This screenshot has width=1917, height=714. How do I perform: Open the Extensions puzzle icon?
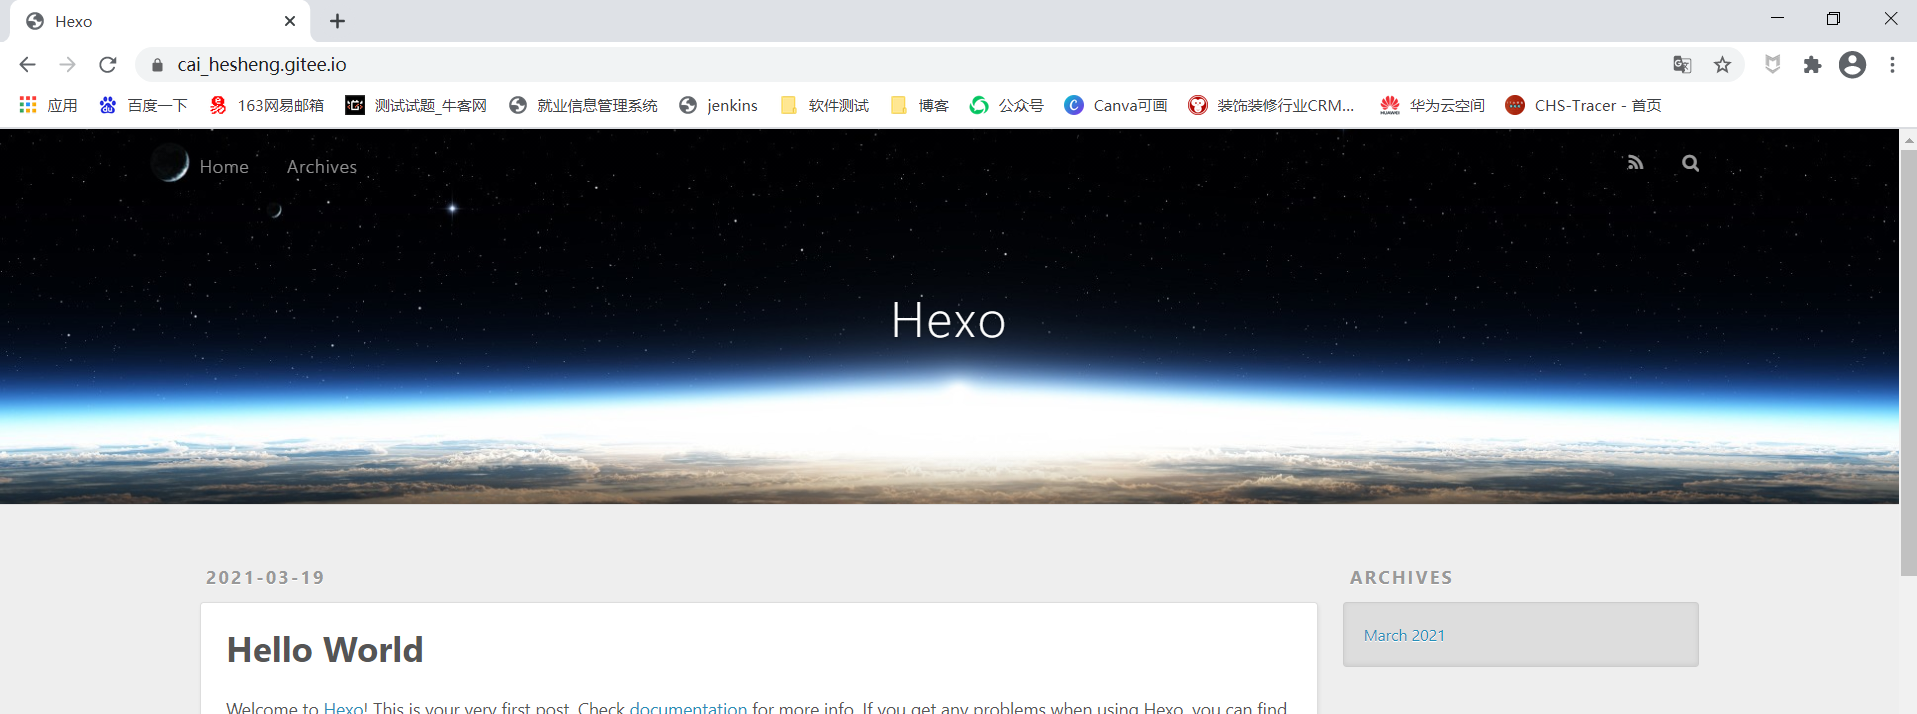click(1812, 65)
